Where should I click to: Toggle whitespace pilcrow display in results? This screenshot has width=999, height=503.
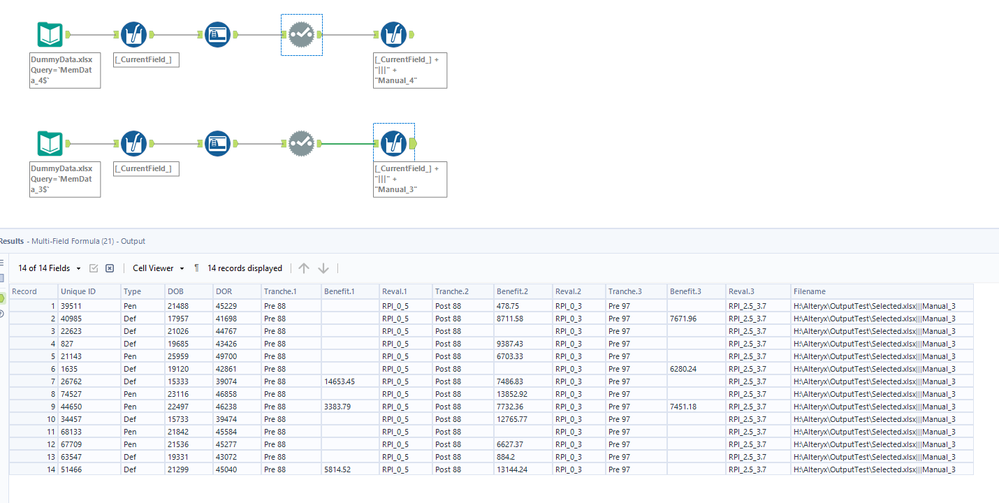click(x=196, y=268)
